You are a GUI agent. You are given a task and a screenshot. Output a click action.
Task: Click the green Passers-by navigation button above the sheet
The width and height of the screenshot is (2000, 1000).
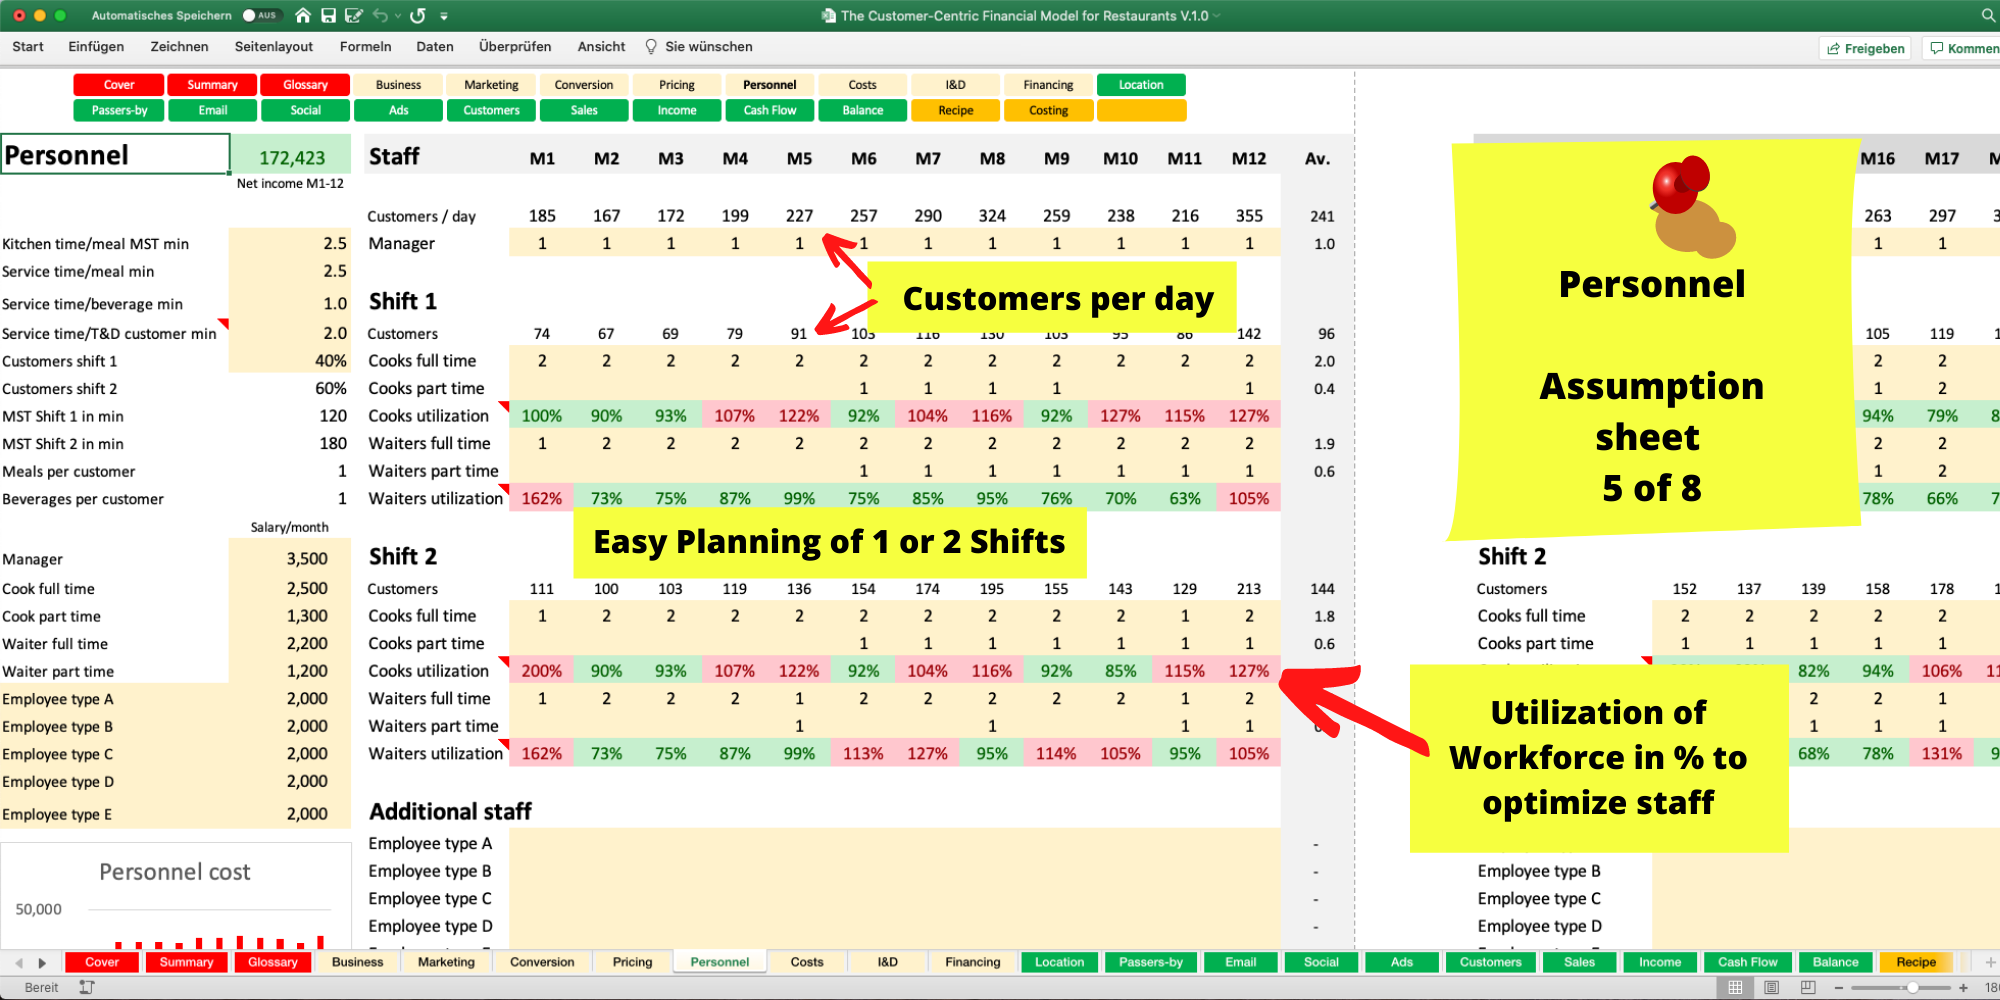[119, 111]
